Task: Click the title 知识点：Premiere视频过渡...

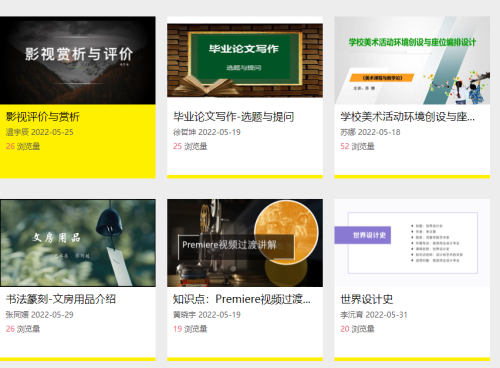Action: point(242,299)
